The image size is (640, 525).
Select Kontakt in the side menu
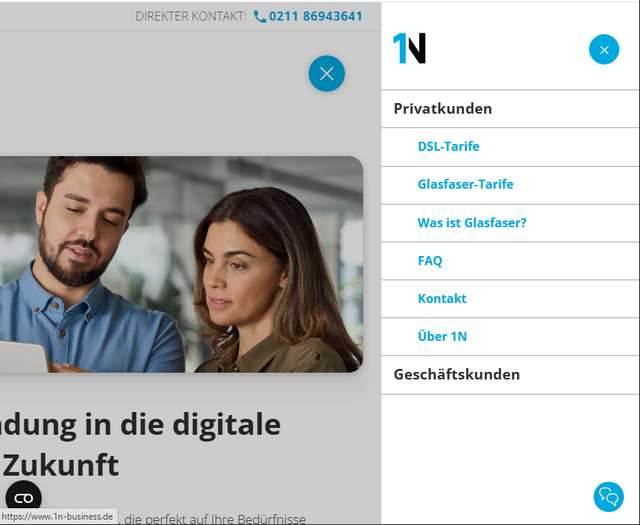[x=442, y=298]
